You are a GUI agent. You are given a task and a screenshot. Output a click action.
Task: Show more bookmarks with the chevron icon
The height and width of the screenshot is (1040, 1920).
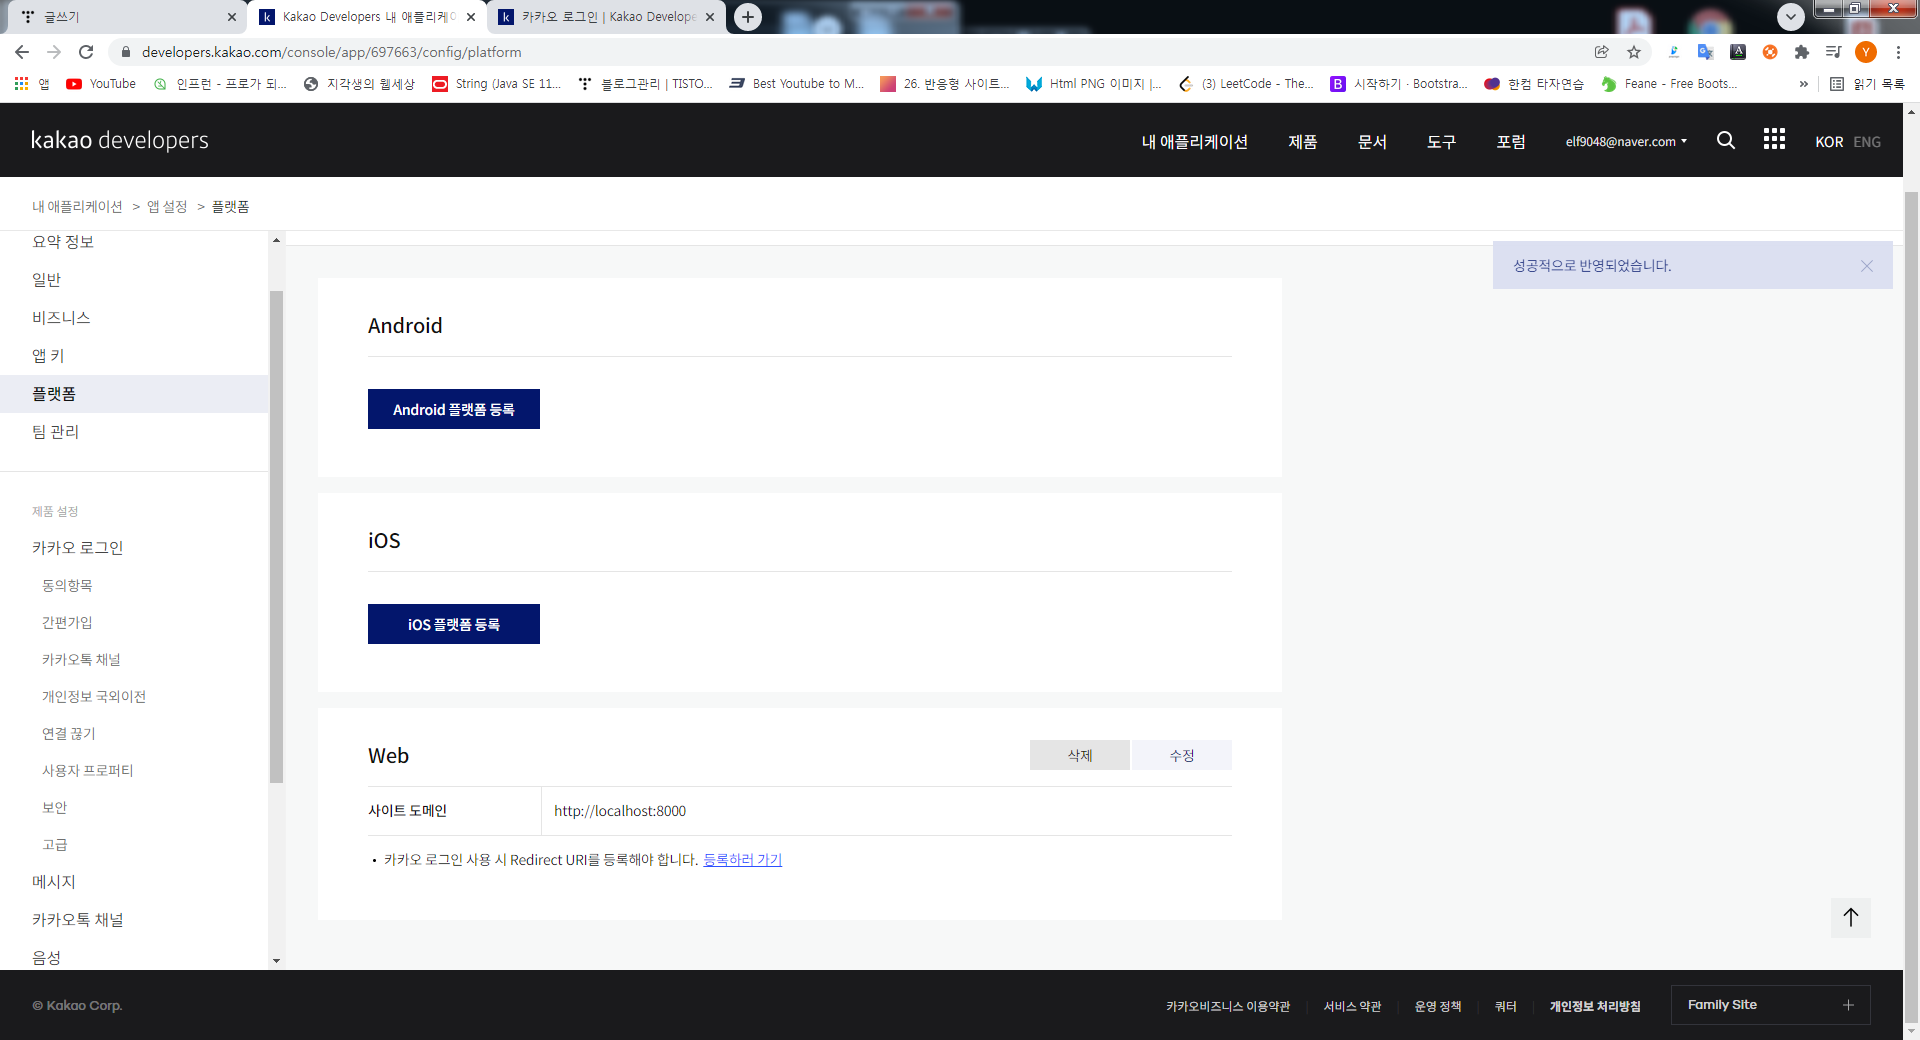[x=1803, y=84]
